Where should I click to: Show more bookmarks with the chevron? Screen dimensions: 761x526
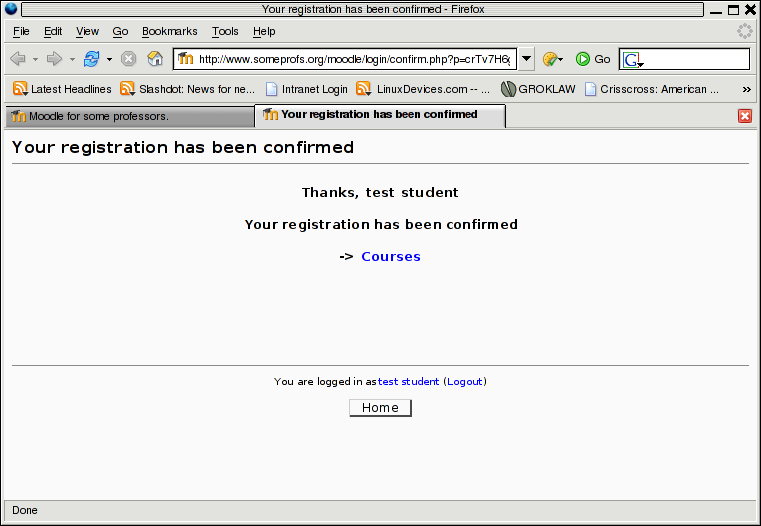[x=746, y=89]
